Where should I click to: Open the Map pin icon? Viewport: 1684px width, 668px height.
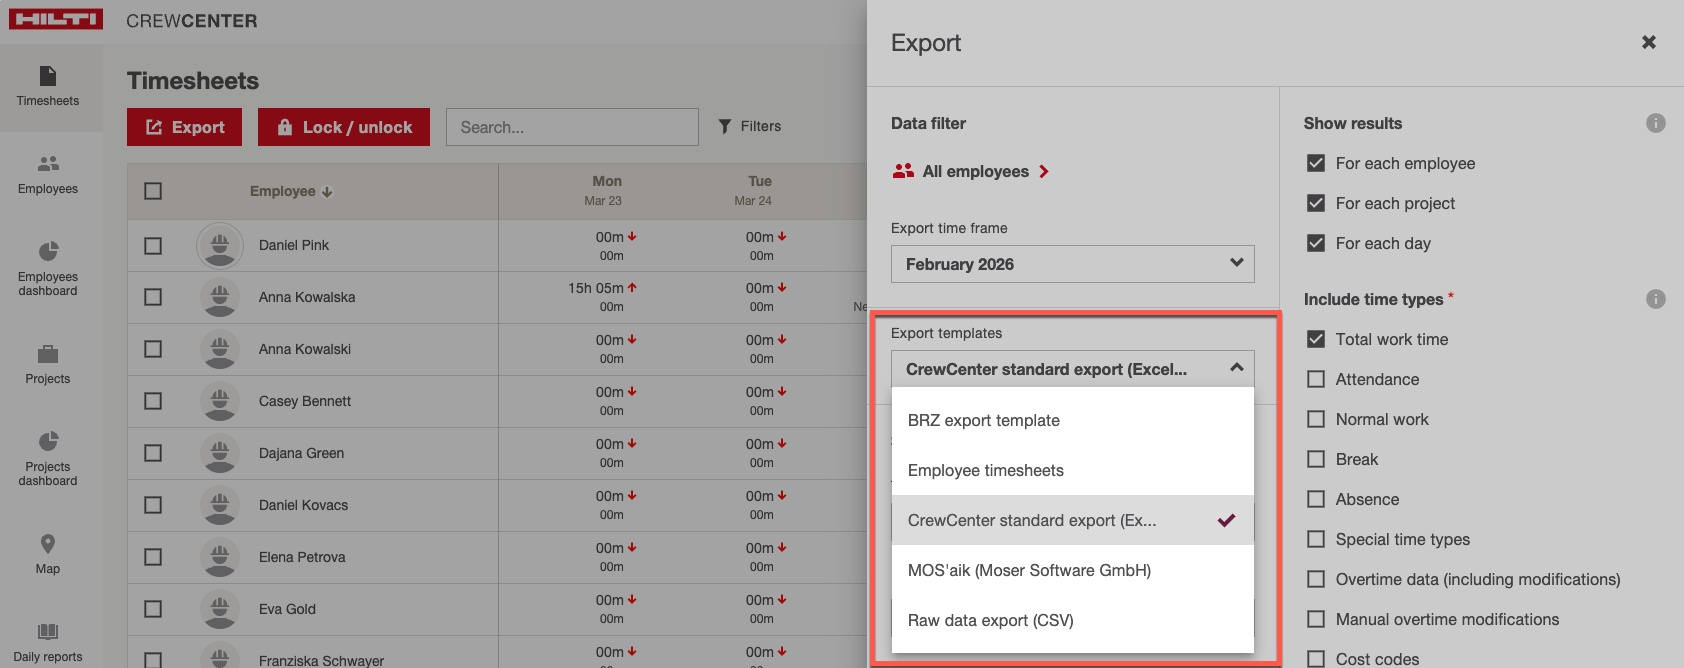(48, 544)
